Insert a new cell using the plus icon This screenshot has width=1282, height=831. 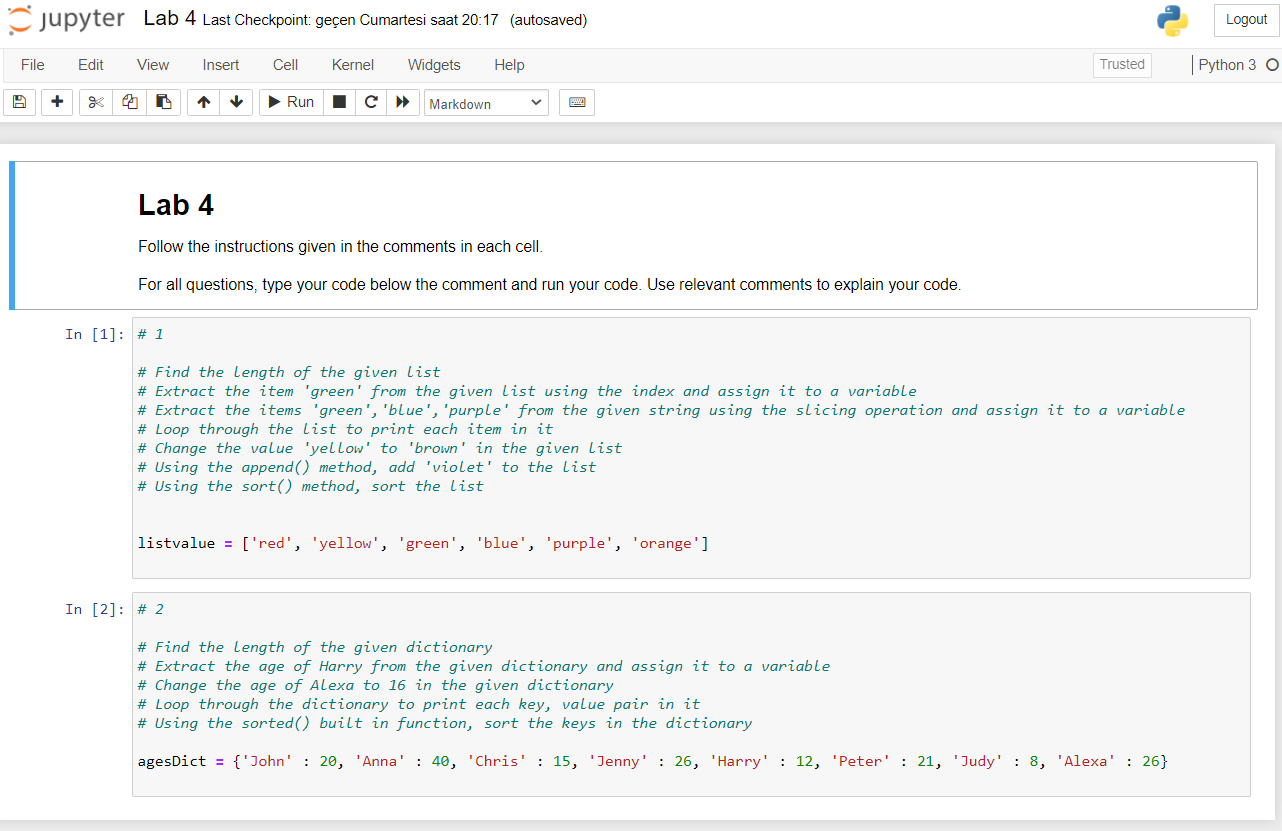point(56,101)
